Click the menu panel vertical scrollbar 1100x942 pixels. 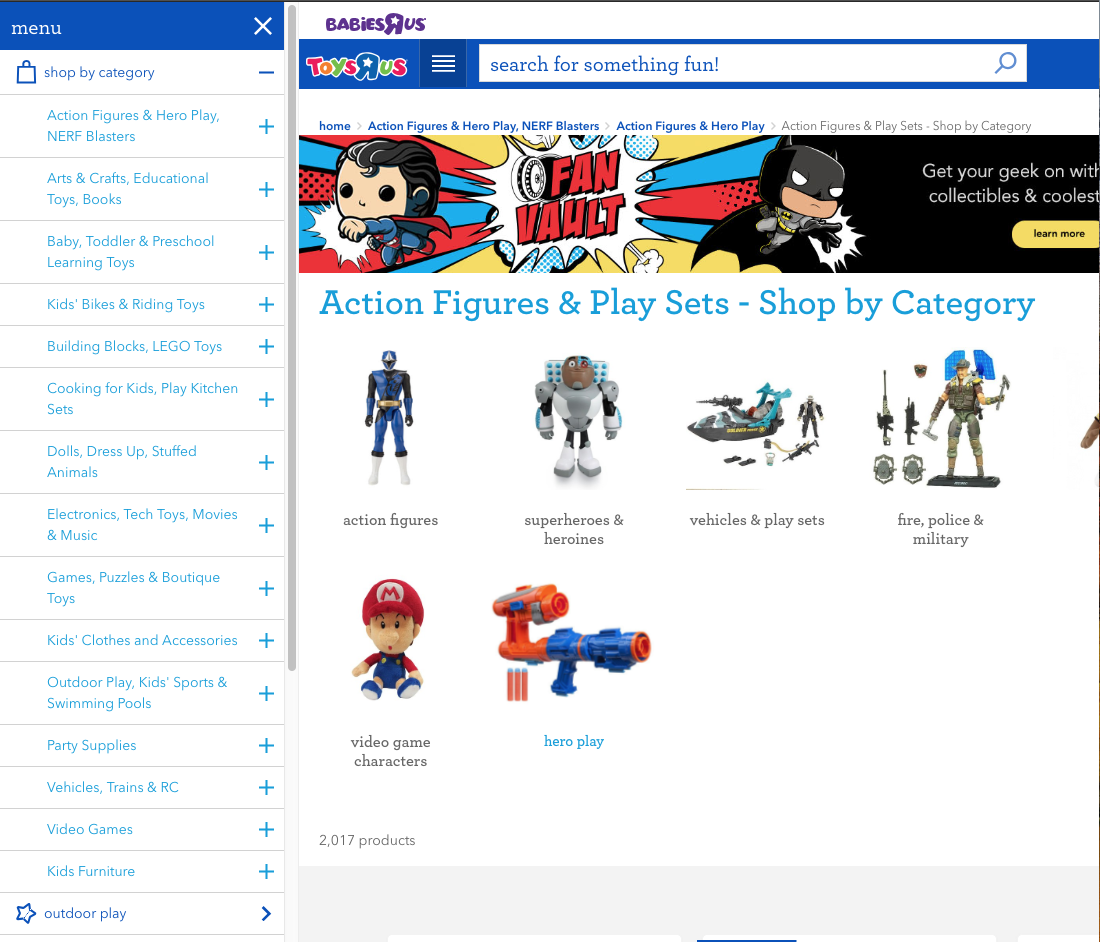click(x=292, y=337)
